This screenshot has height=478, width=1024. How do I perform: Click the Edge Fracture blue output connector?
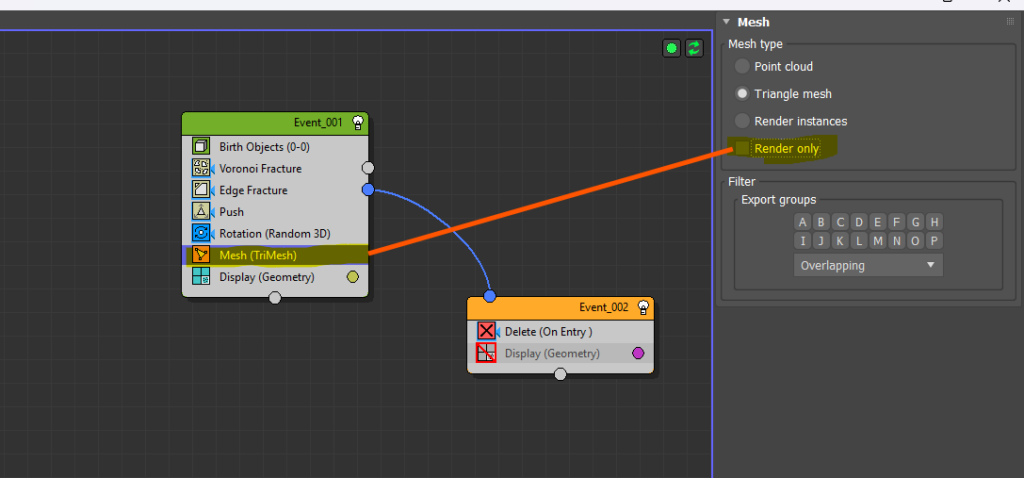point(368,190)
